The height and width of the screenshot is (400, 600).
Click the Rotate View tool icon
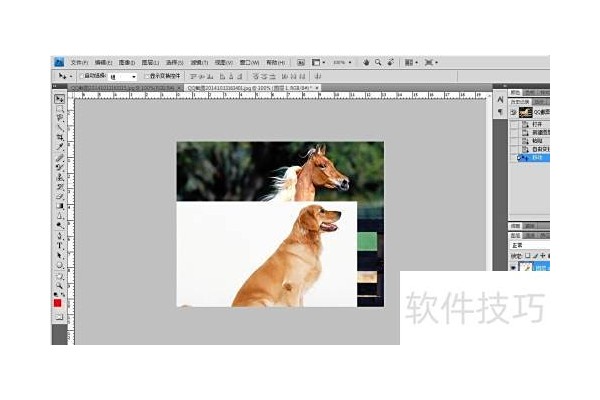coord(390,62)
